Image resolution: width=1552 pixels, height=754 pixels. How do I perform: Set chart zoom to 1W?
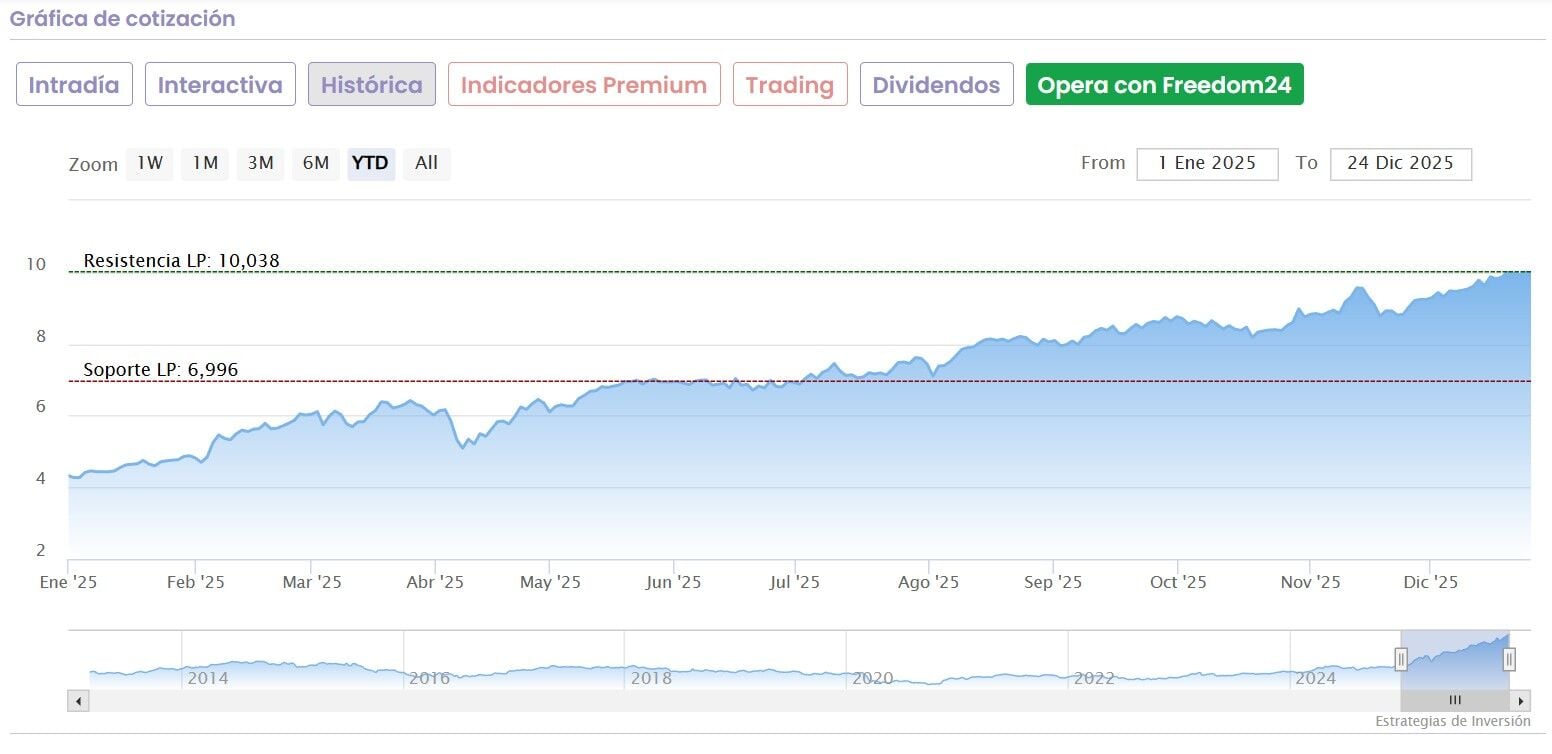(150, 163)
